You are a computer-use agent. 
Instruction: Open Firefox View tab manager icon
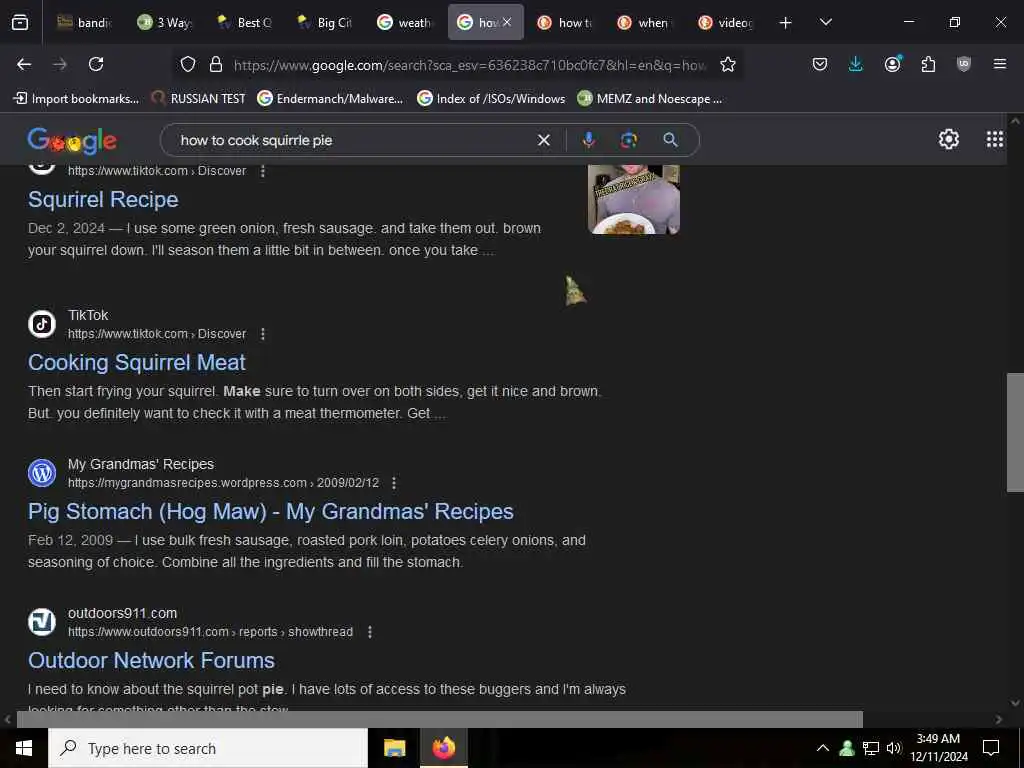pos(20,23)
